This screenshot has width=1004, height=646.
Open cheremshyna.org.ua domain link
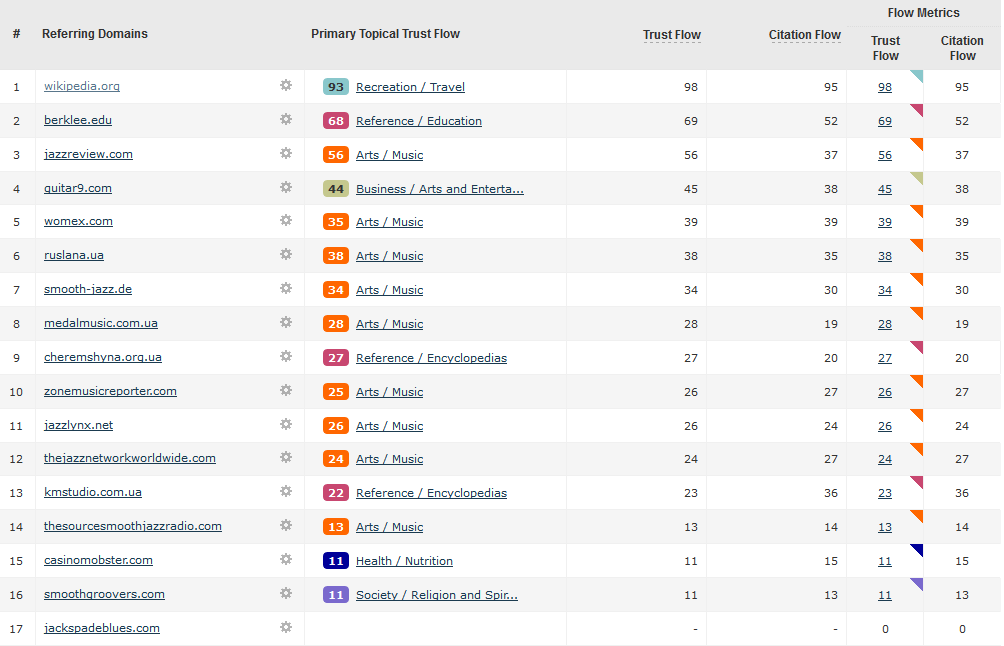coord(102,357)
